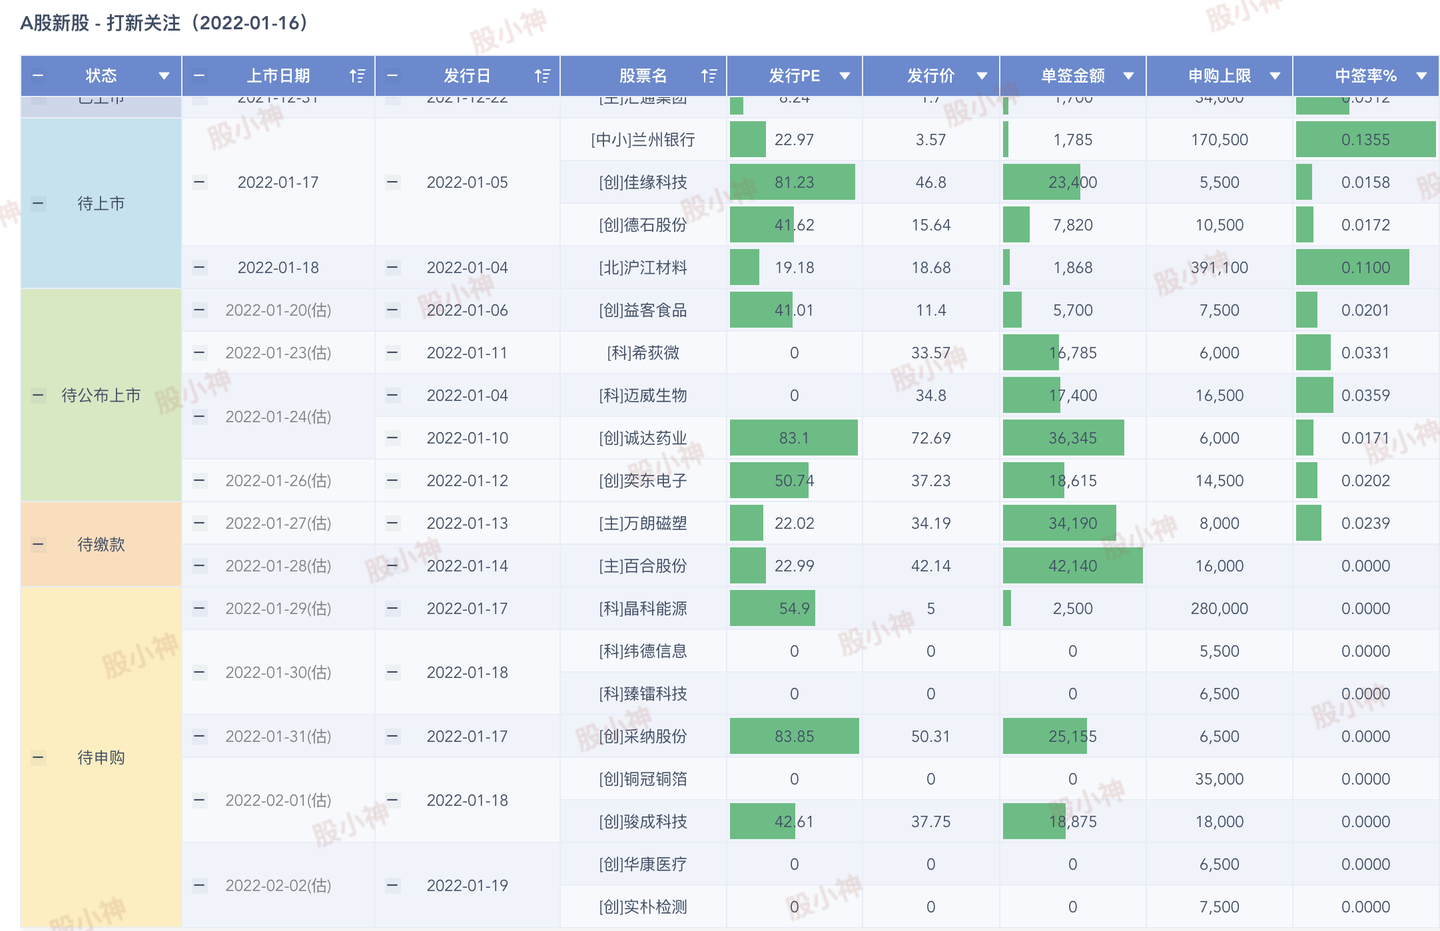Select stock [创]采纳股份
The width and height of the screenshot is (1440, 931).
pos(643,736)
